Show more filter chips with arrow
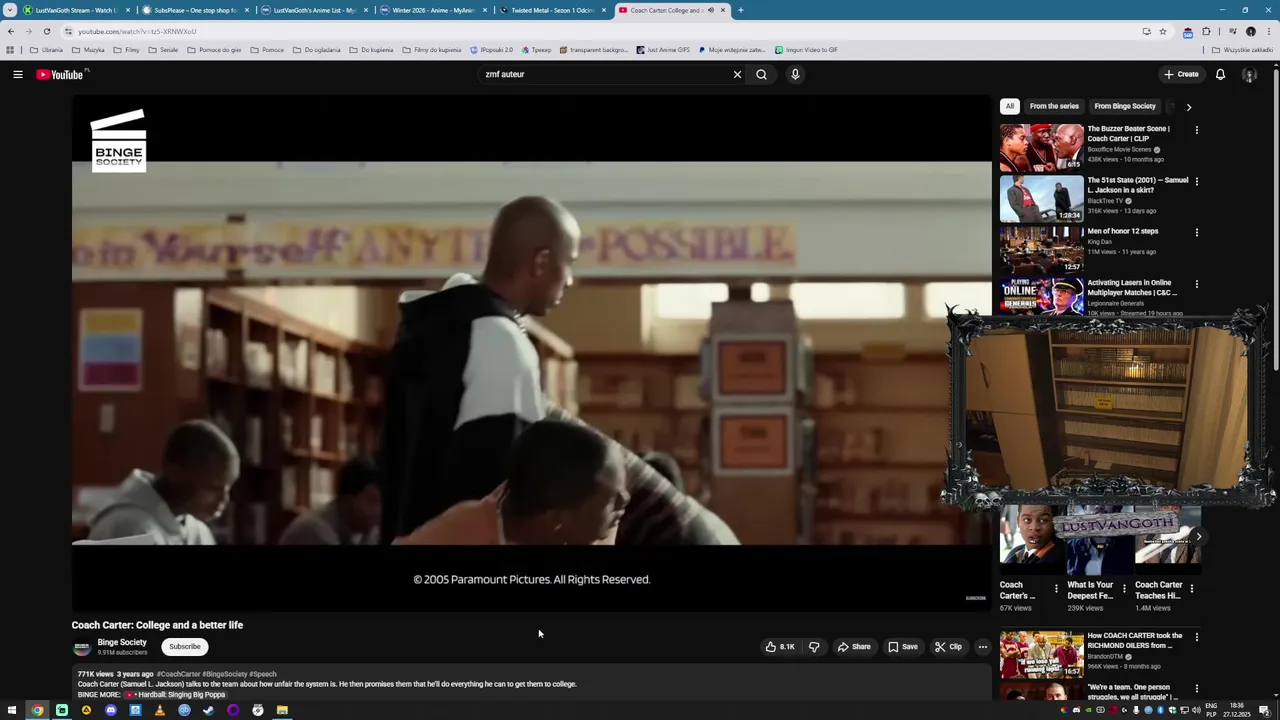1280x720 pixels. 1188,106
